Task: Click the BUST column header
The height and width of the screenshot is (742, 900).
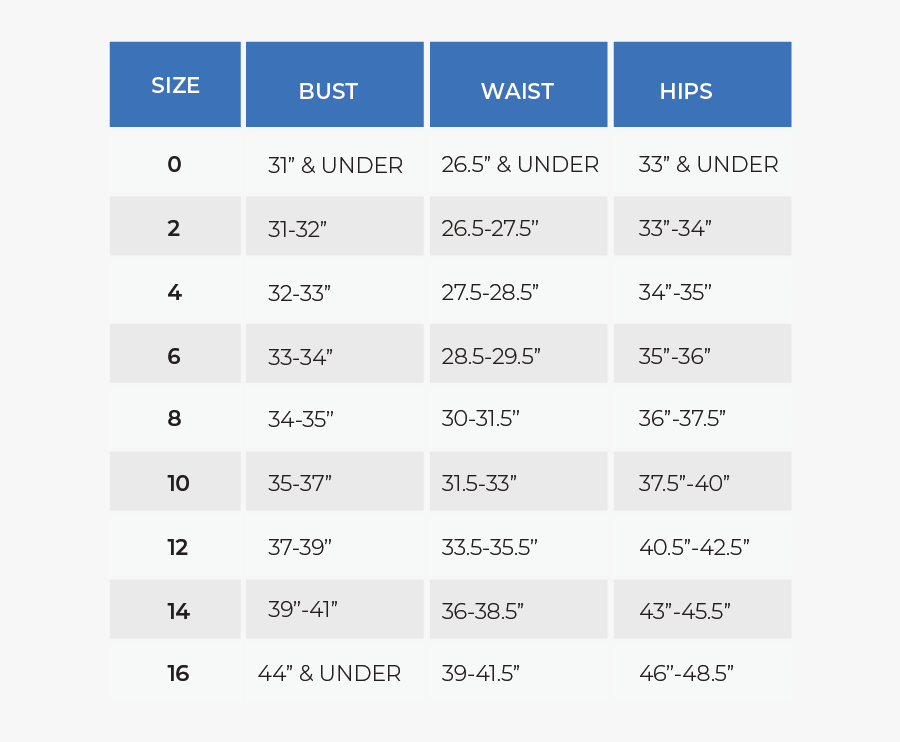Action: pyautogui.click(x=328, y=91)
